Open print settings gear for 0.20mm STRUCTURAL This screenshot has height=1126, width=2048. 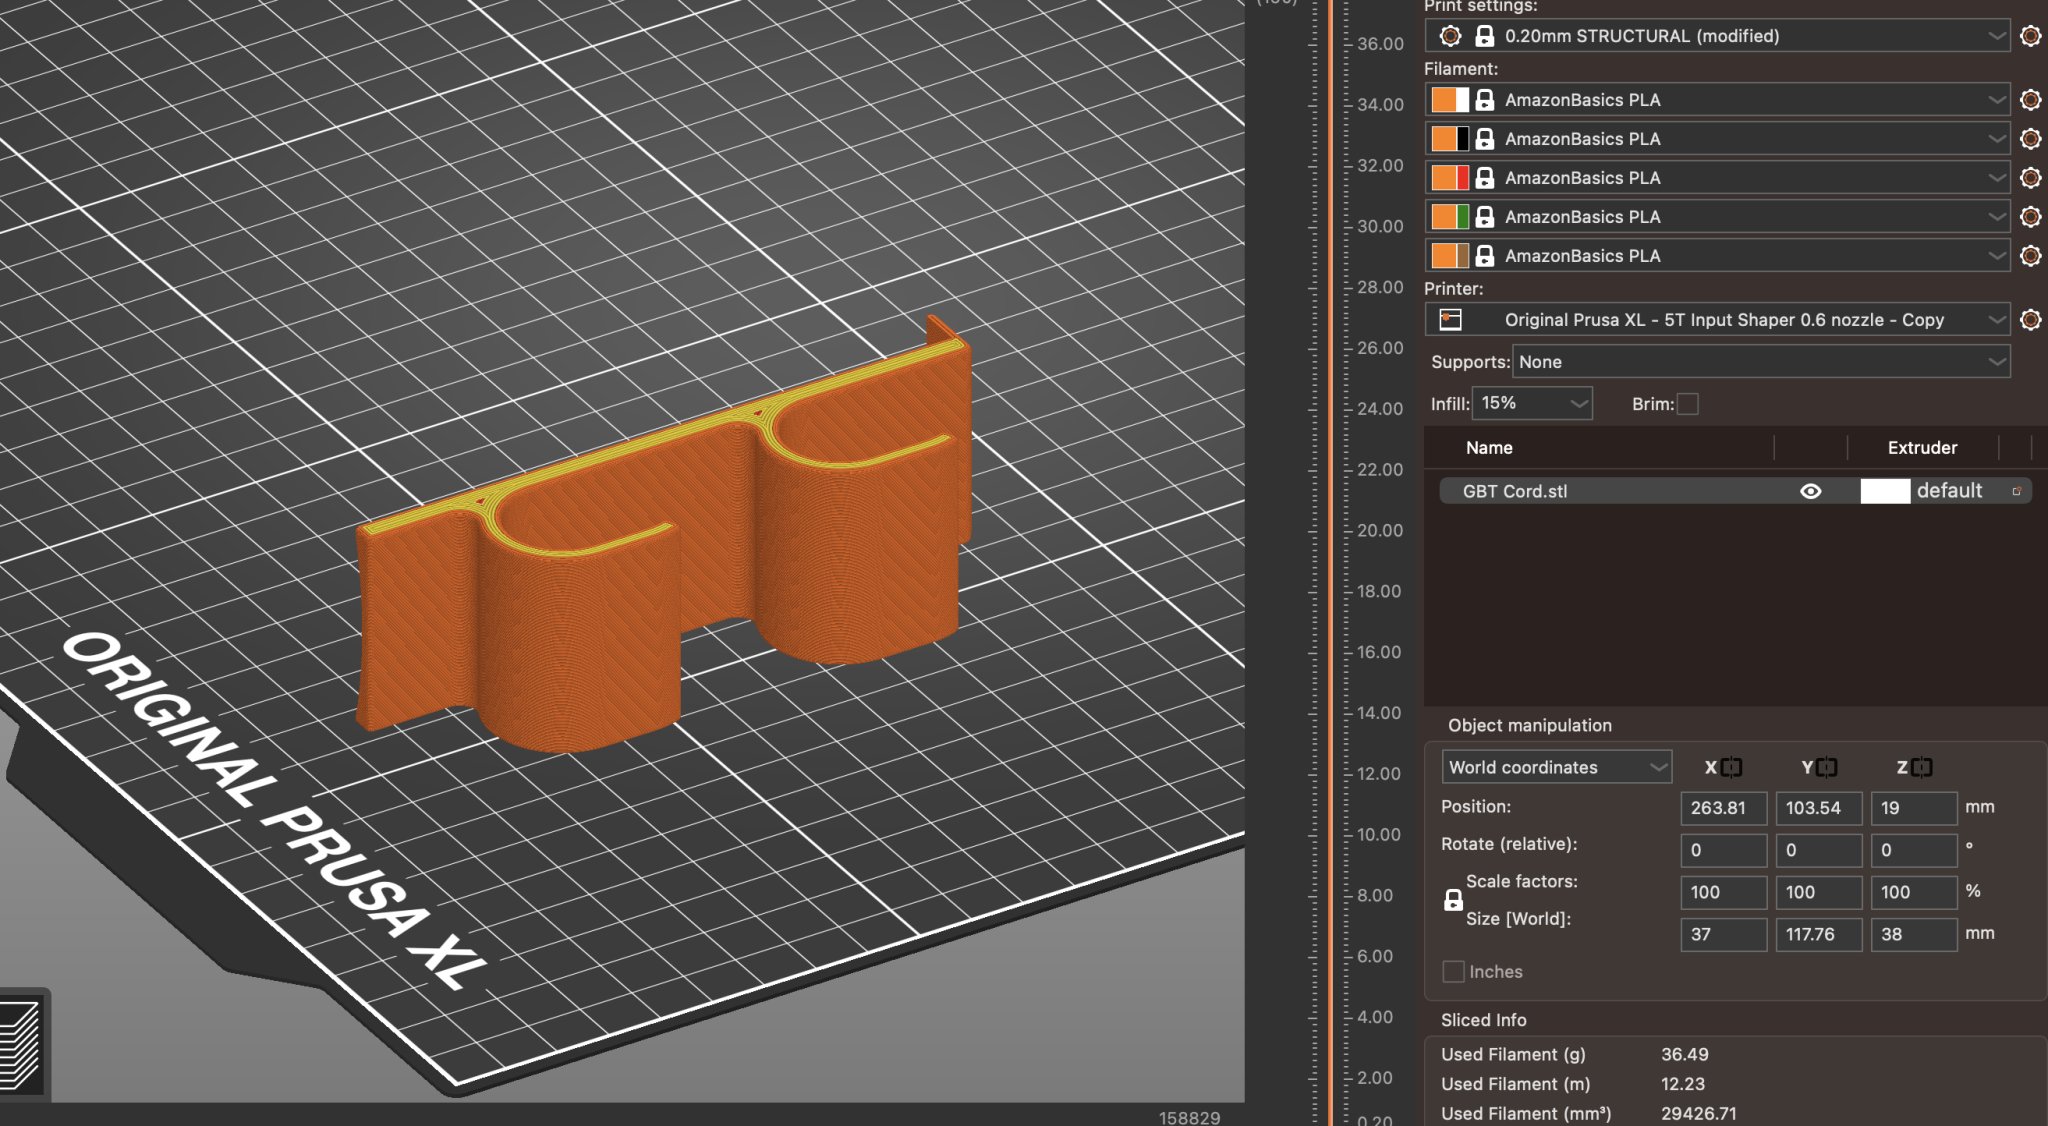click(x=2030, y=36)
